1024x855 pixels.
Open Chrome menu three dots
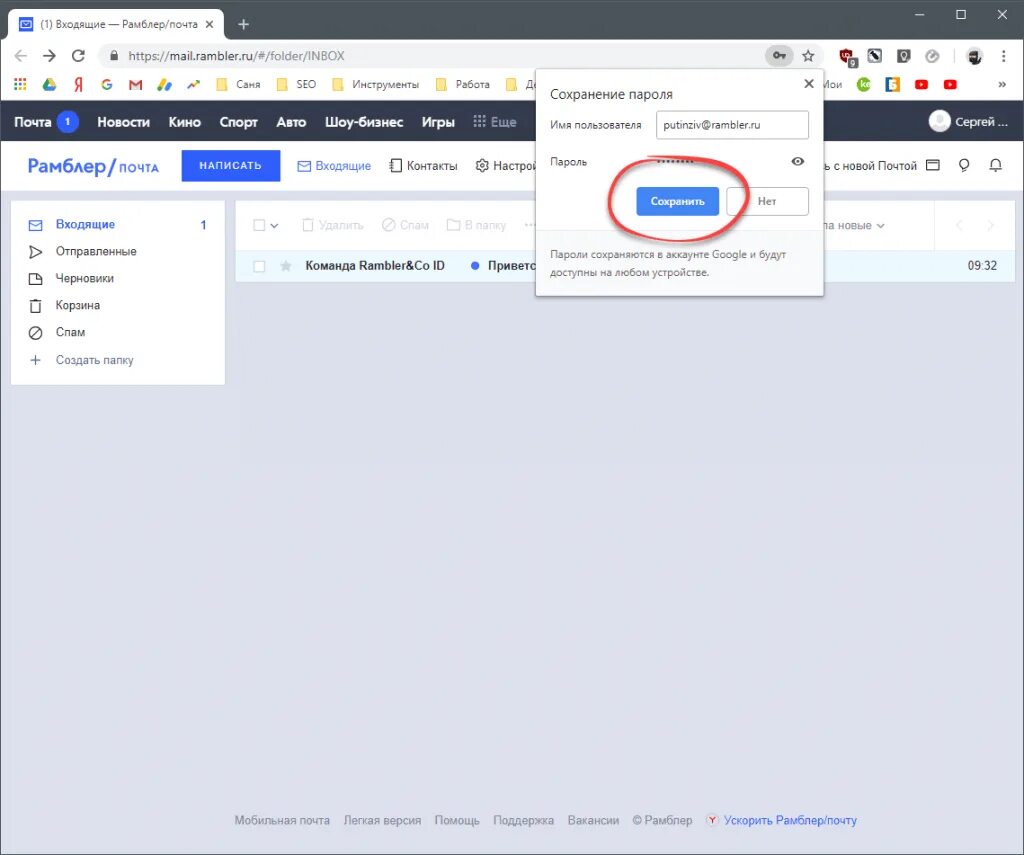[1003, 56]
